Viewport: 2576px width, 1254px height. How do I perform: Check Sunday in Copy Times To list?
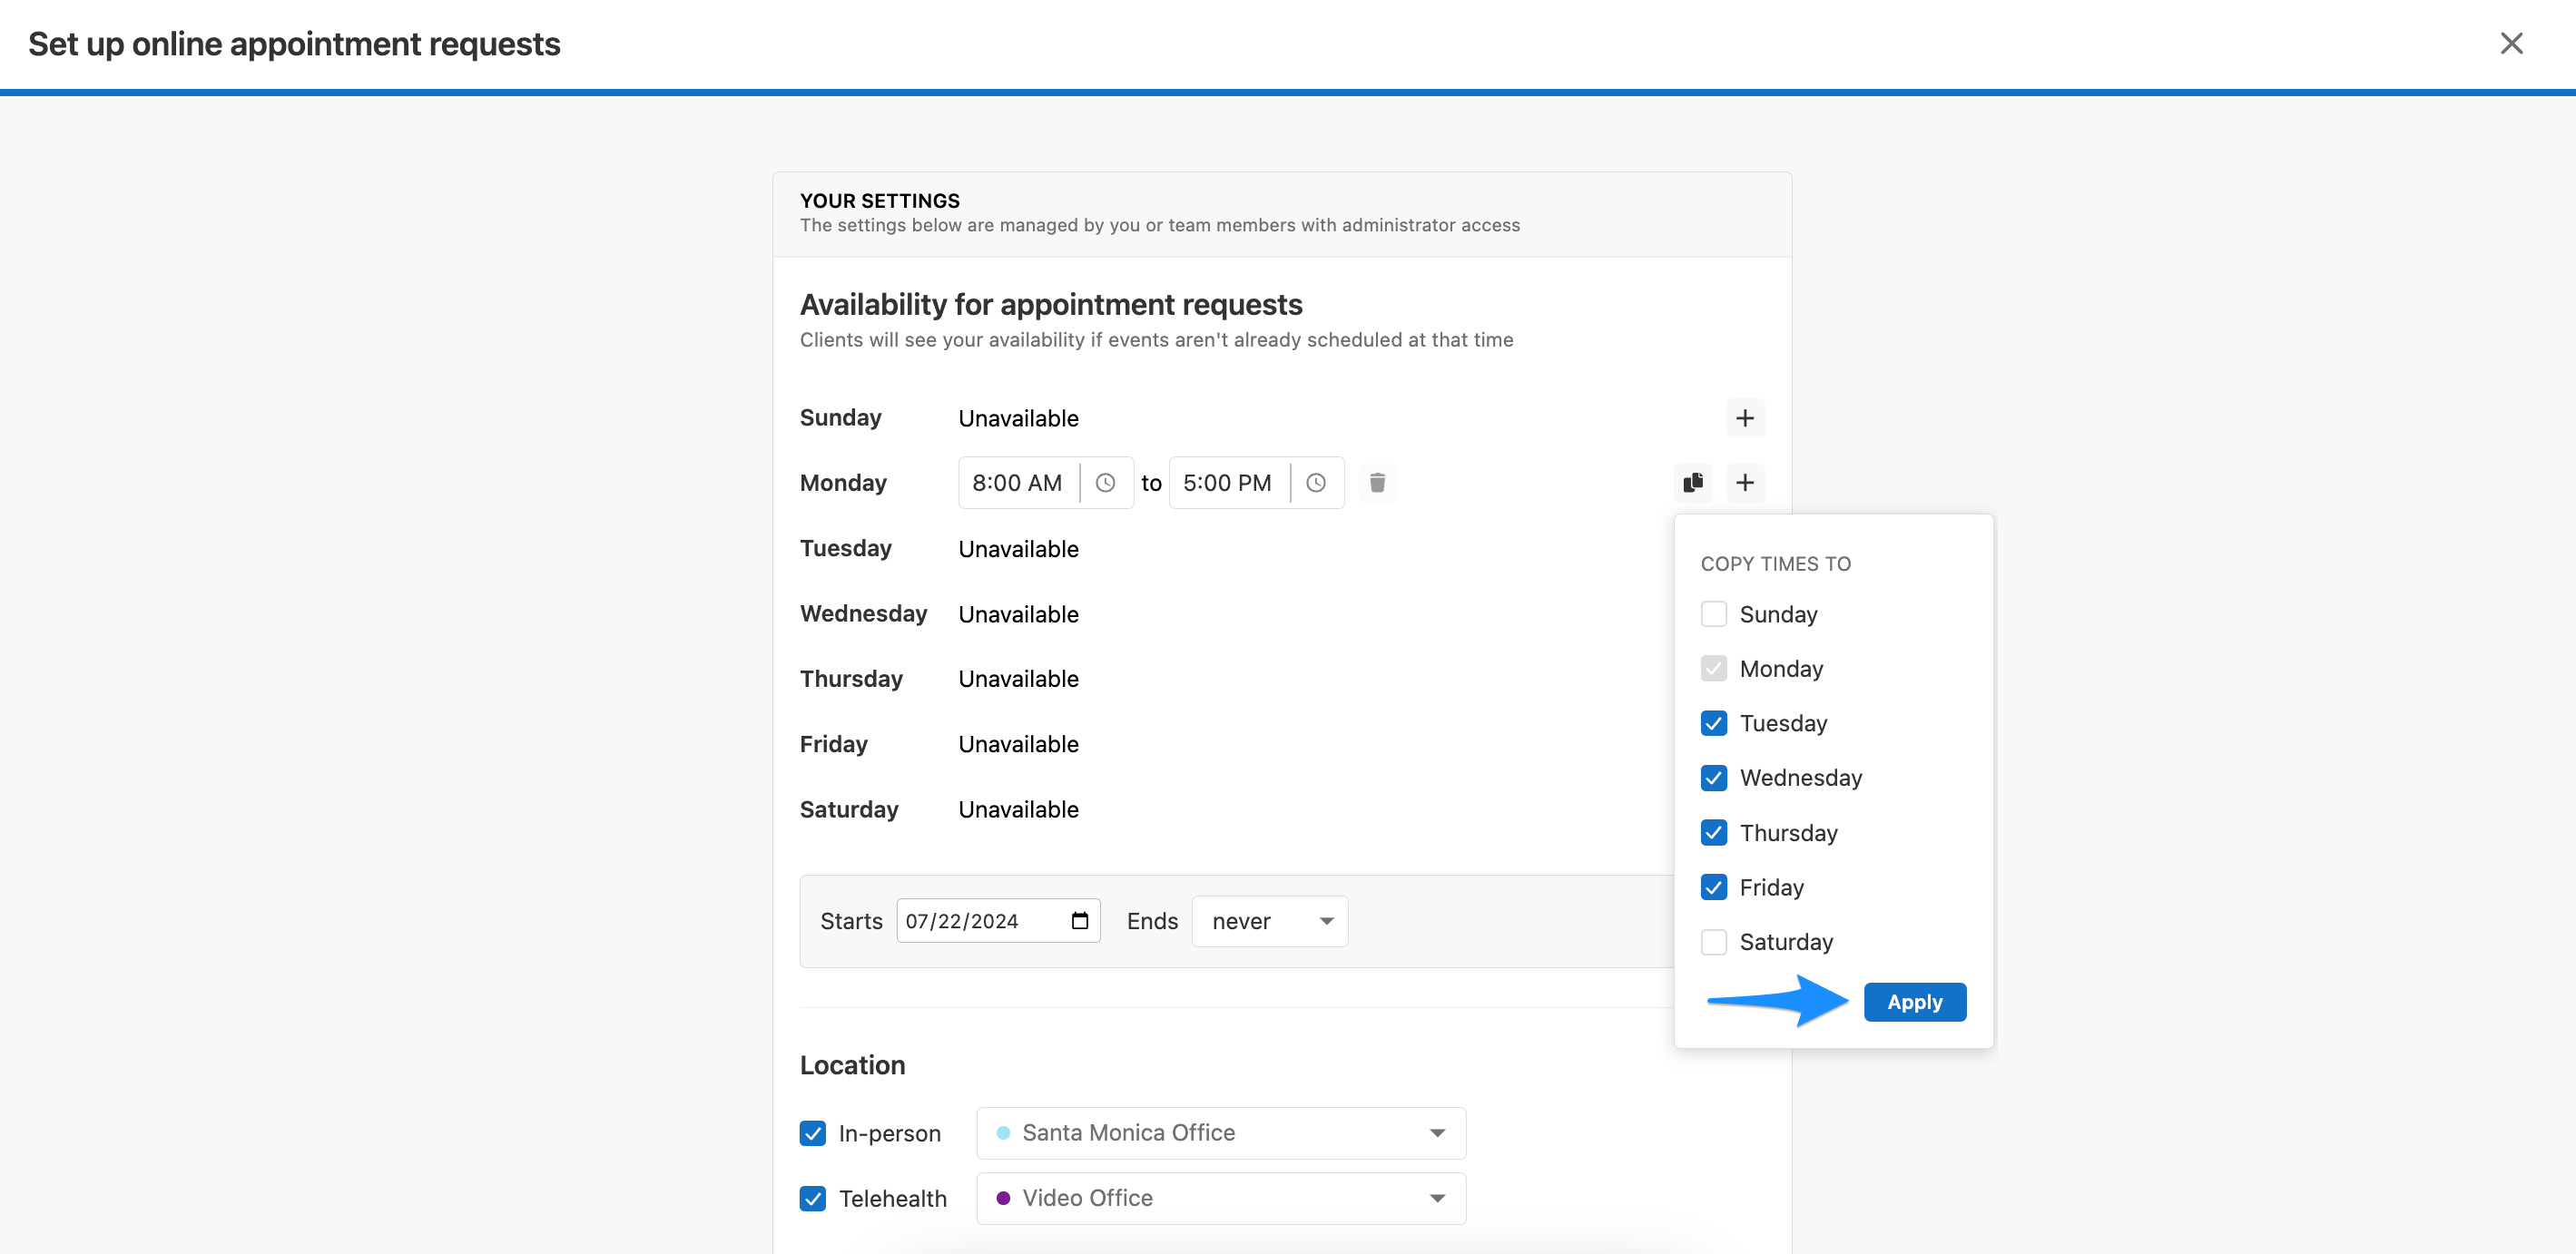click(x=1713, y=614)
